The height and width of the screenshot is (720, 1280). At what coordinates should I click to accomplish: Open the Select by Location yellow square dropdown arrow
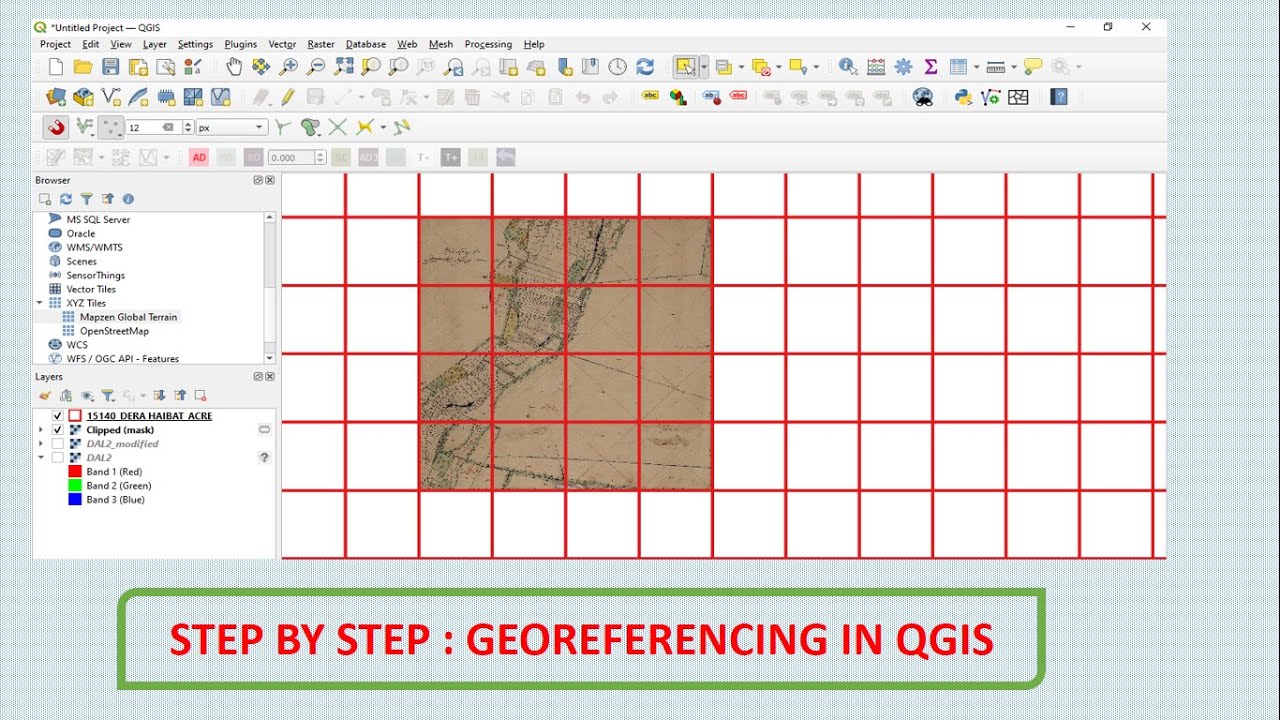[816, 67]
